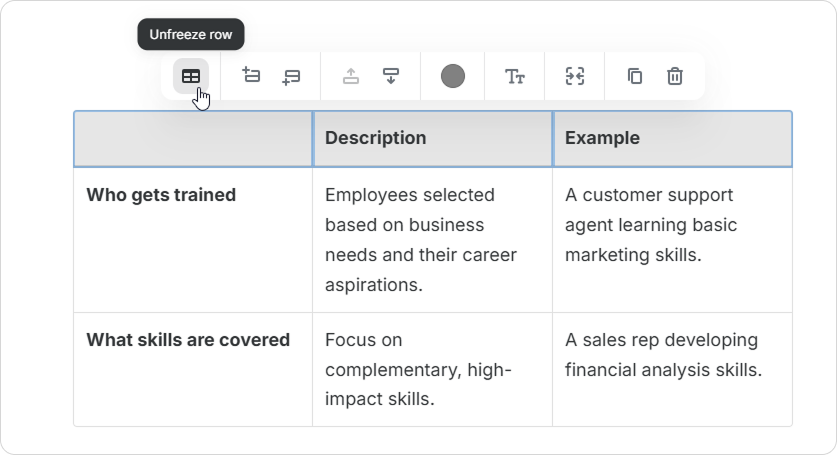This screenshot has width=837, height=455.
Task: Click the 'Who gets trained' row label
Action: click(161, 195)
